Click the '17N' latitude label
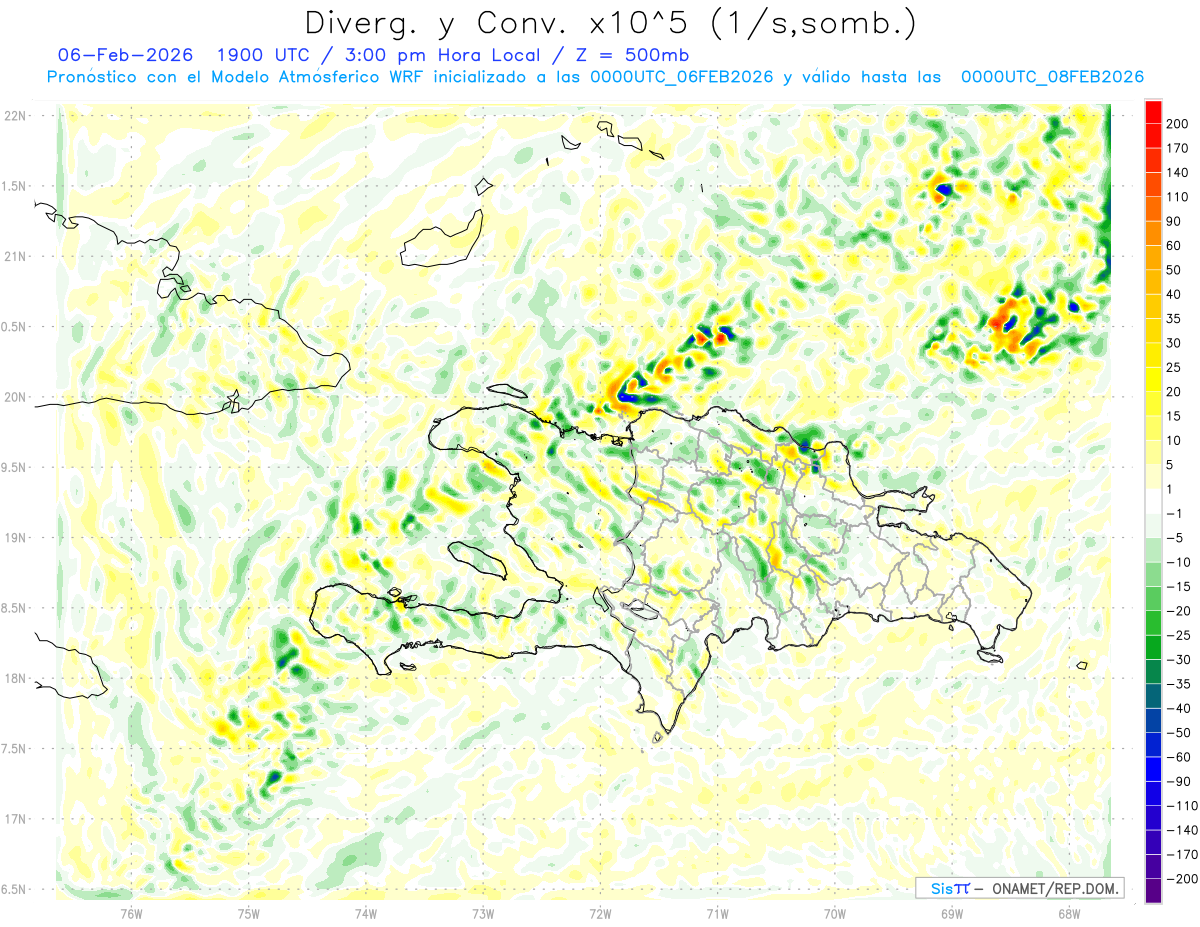Image resolution: width=1200 pixels, height=927 pixels. pyautogui.click(x=15, y=820)
